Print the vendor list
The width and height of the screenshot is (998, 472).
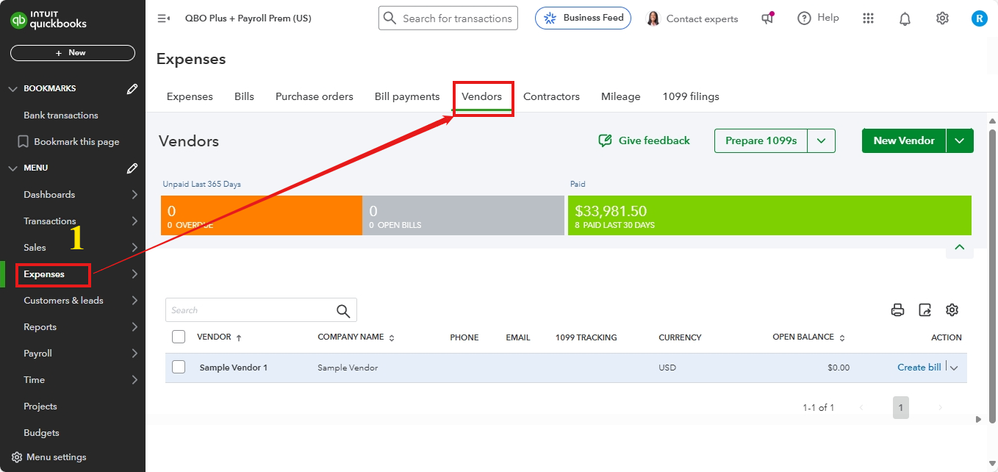[x=898, y=310]
